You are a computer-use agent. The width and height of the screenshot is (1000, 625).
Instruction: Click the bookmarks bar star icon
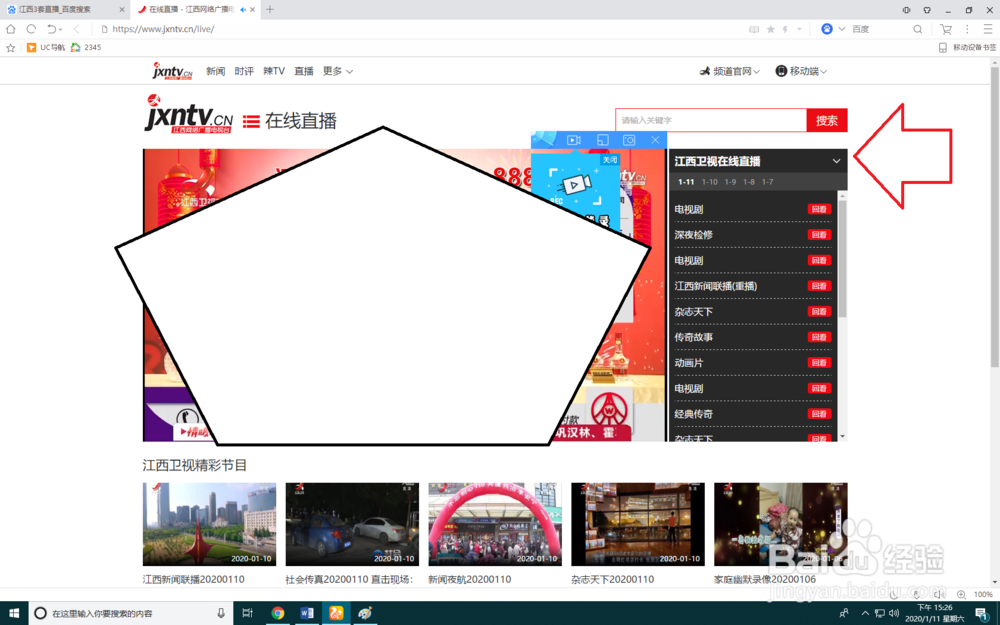tap(11, 47)
